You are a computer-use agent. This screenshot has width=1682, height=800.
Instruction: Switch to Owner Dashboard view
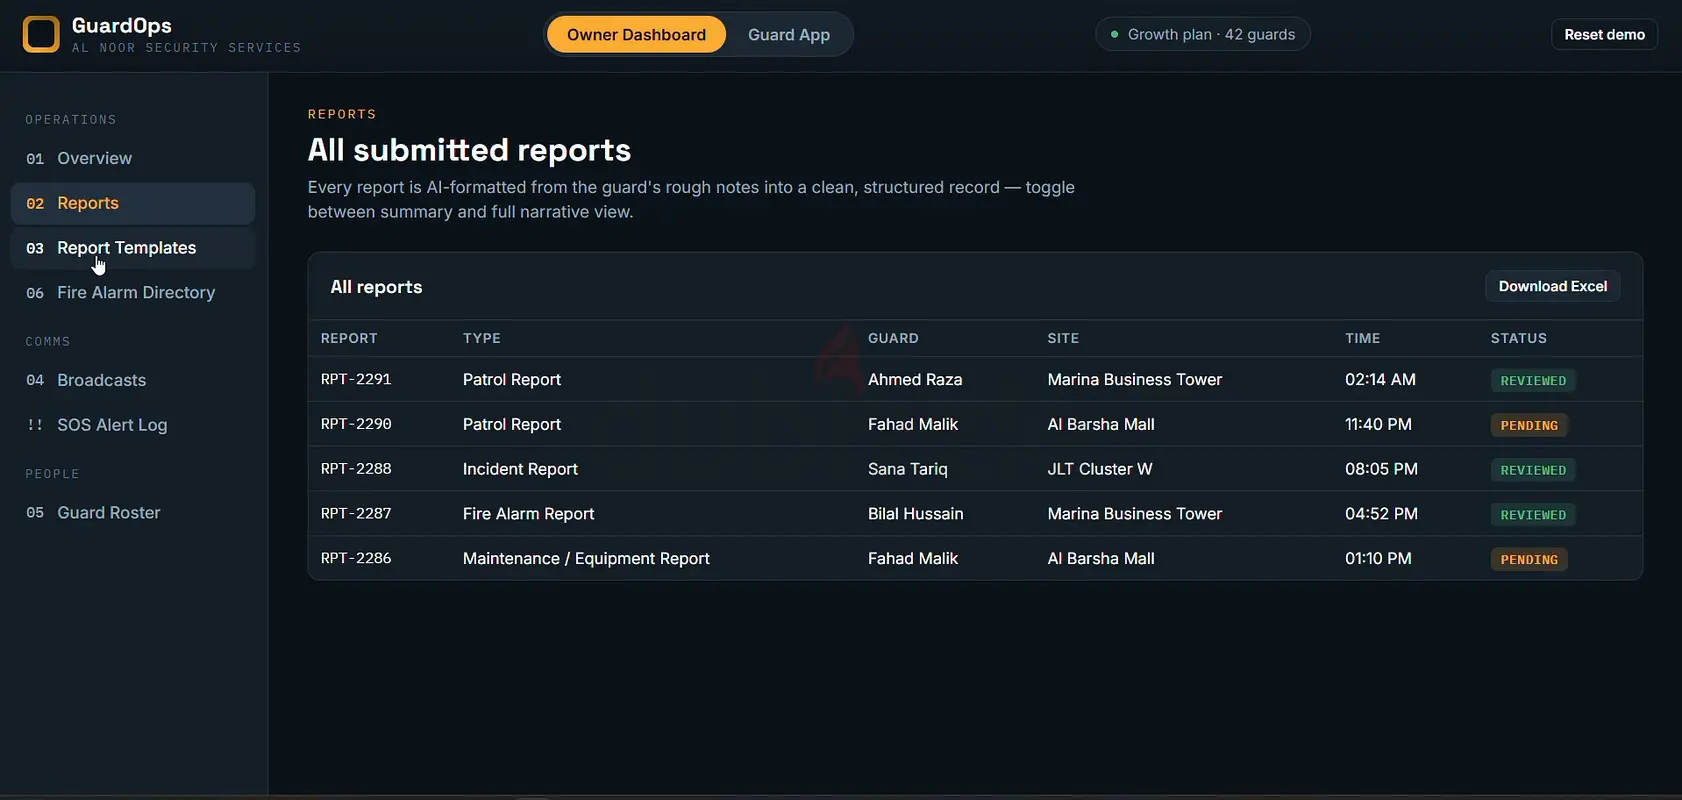tap(636, 35)
